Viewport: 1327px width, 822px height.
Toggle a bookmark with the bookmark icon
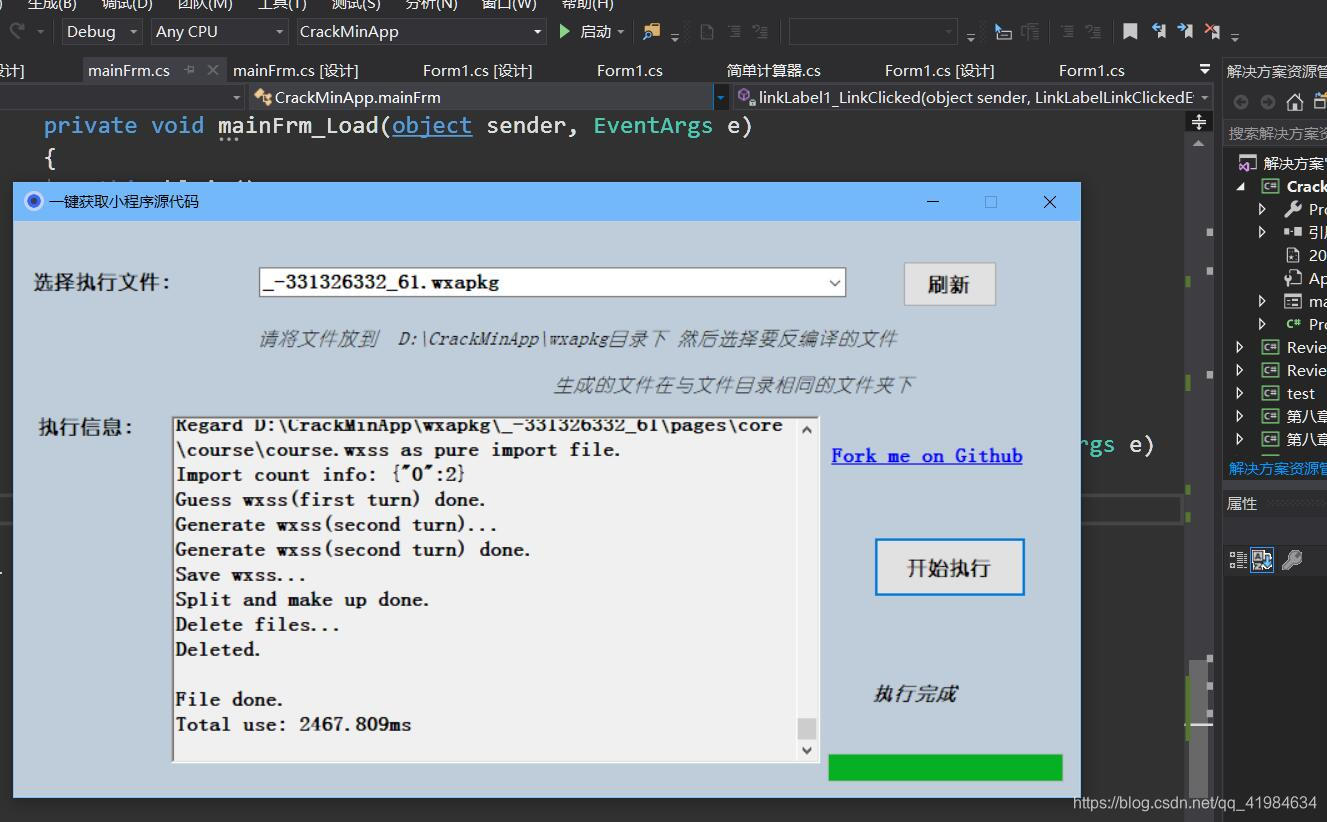pos(1130,31)
